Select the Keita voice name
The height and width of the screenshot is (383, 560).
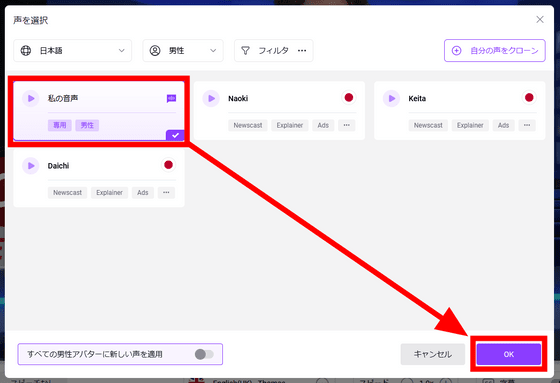click(417, 98)
